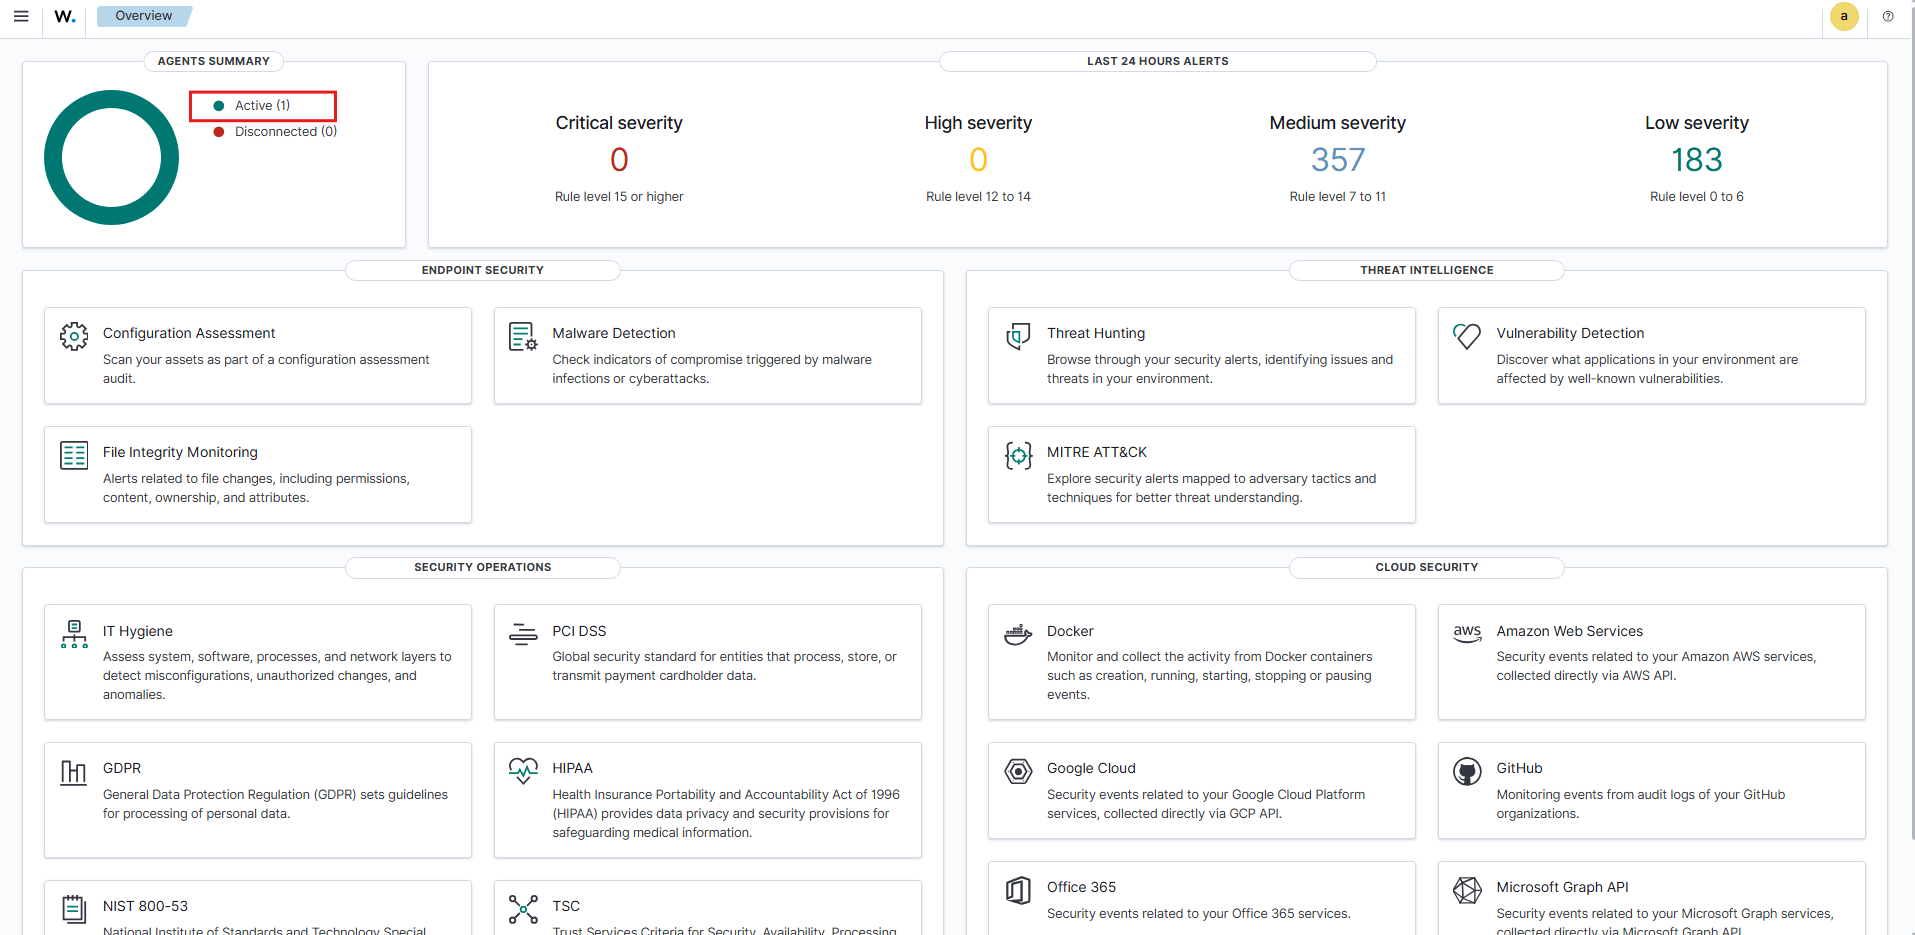Open Disconnected agents legend entry
Viewport: 1915px width, 935px height.
pyautogui.click(x=285, y=132)
